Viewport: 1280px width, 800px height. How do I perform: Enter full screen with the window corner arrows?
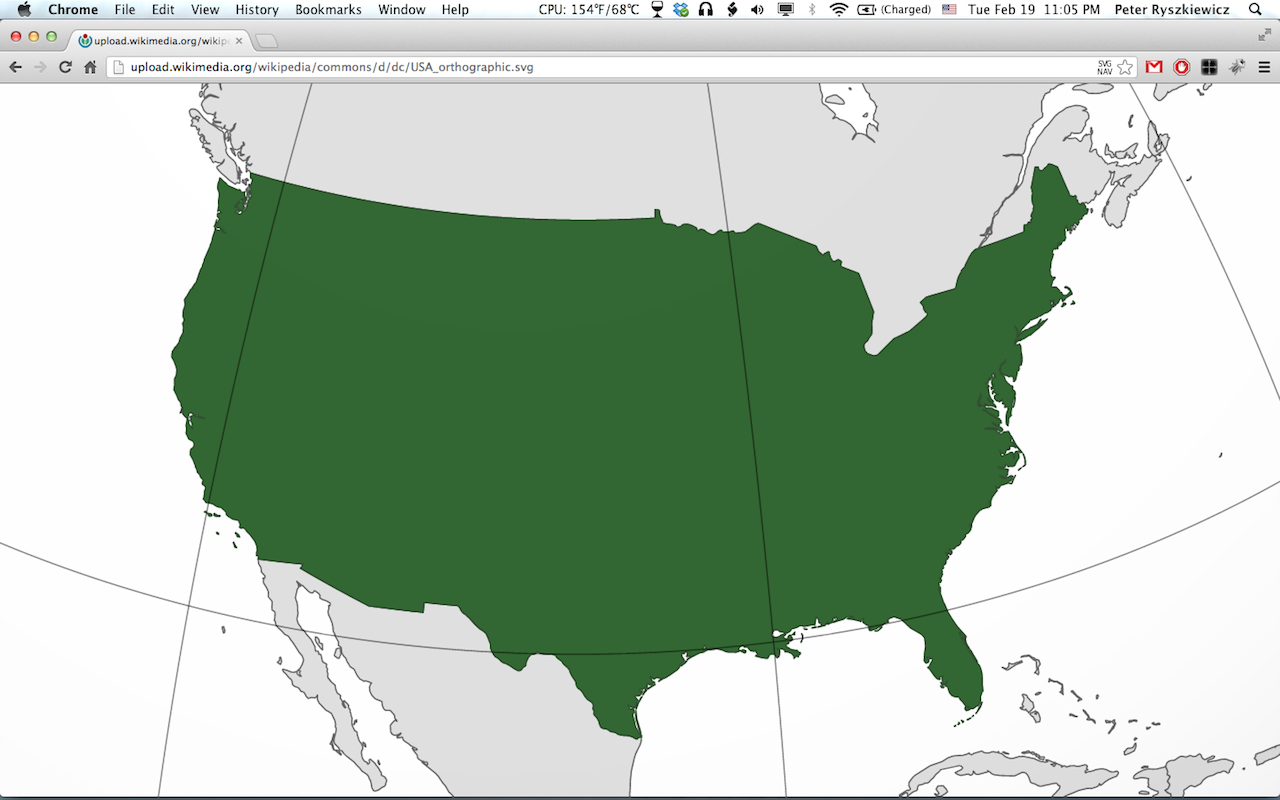tap(1265, 35)
